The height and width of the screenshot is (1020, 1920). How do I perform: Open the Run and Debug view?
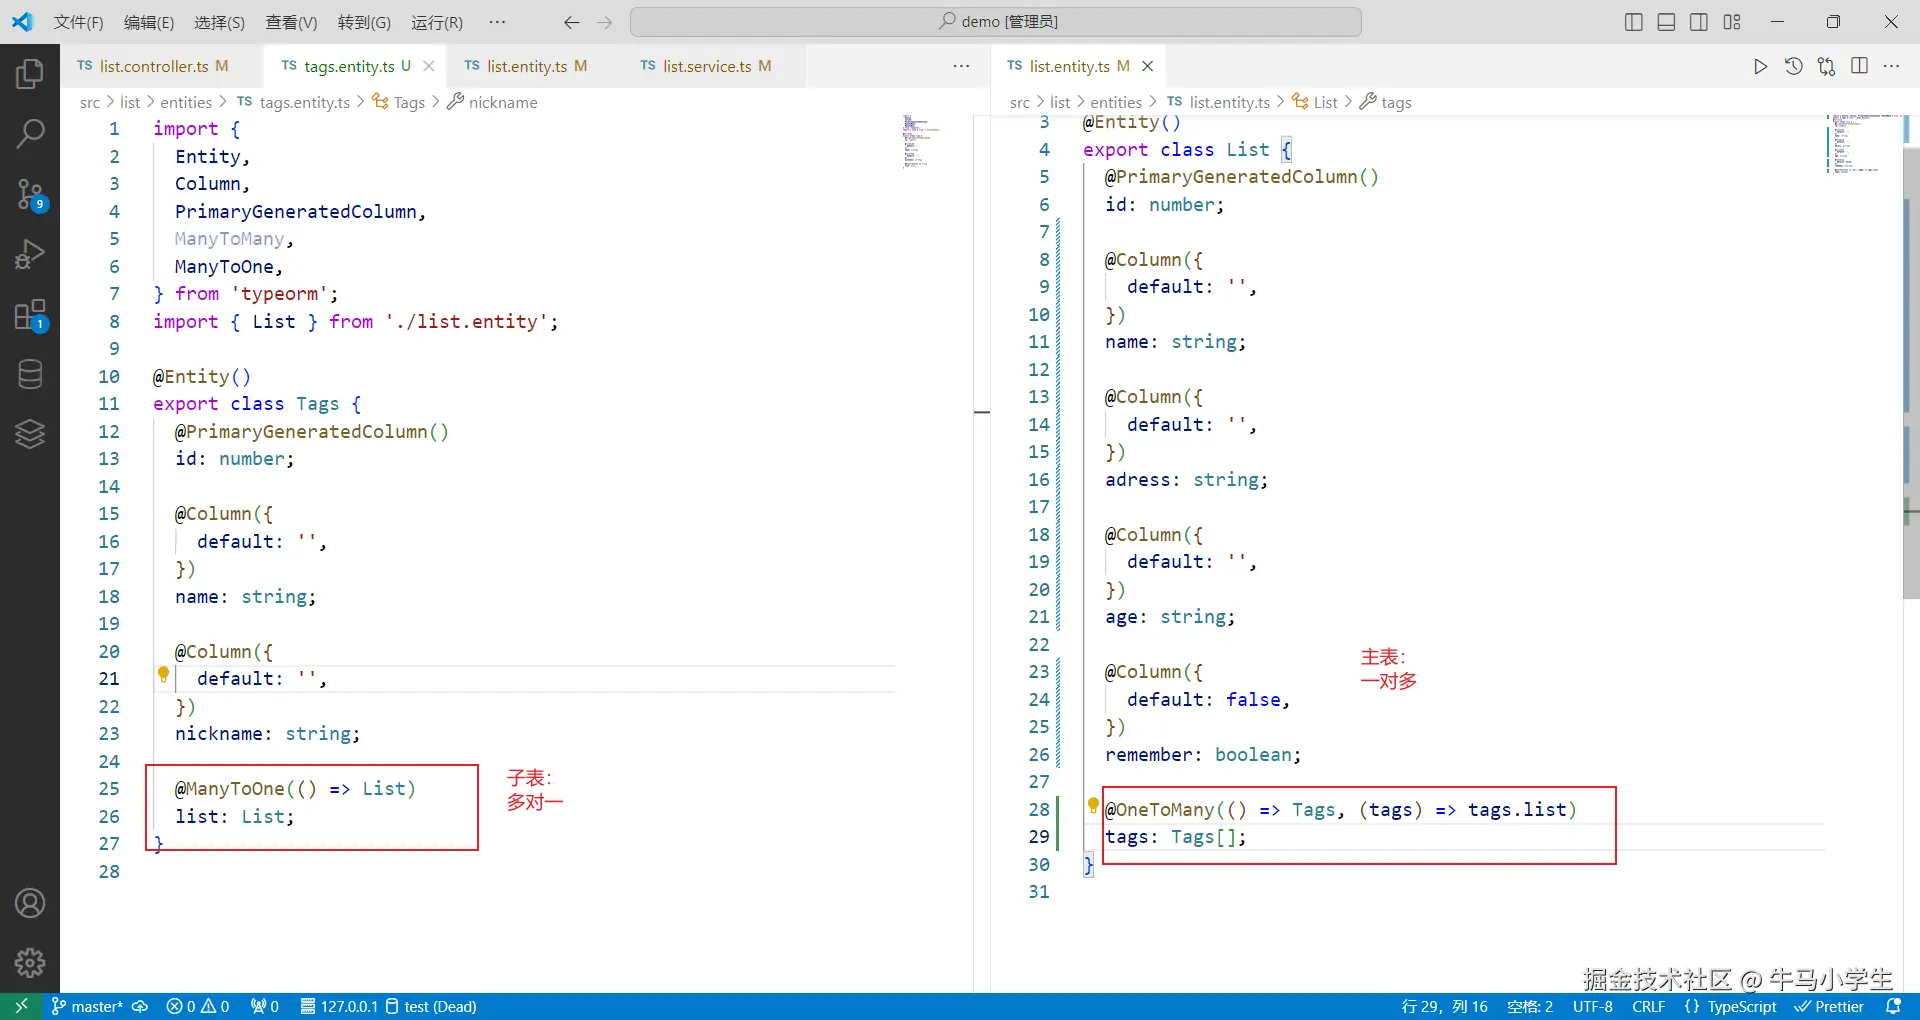tap(30, 254)
